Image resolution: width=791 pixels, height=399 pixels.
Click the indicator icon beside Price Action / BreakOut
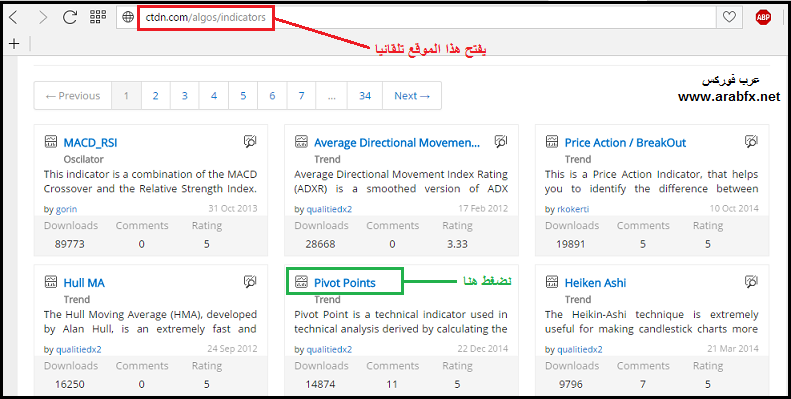pyautogui.click(x=552, y=142)
